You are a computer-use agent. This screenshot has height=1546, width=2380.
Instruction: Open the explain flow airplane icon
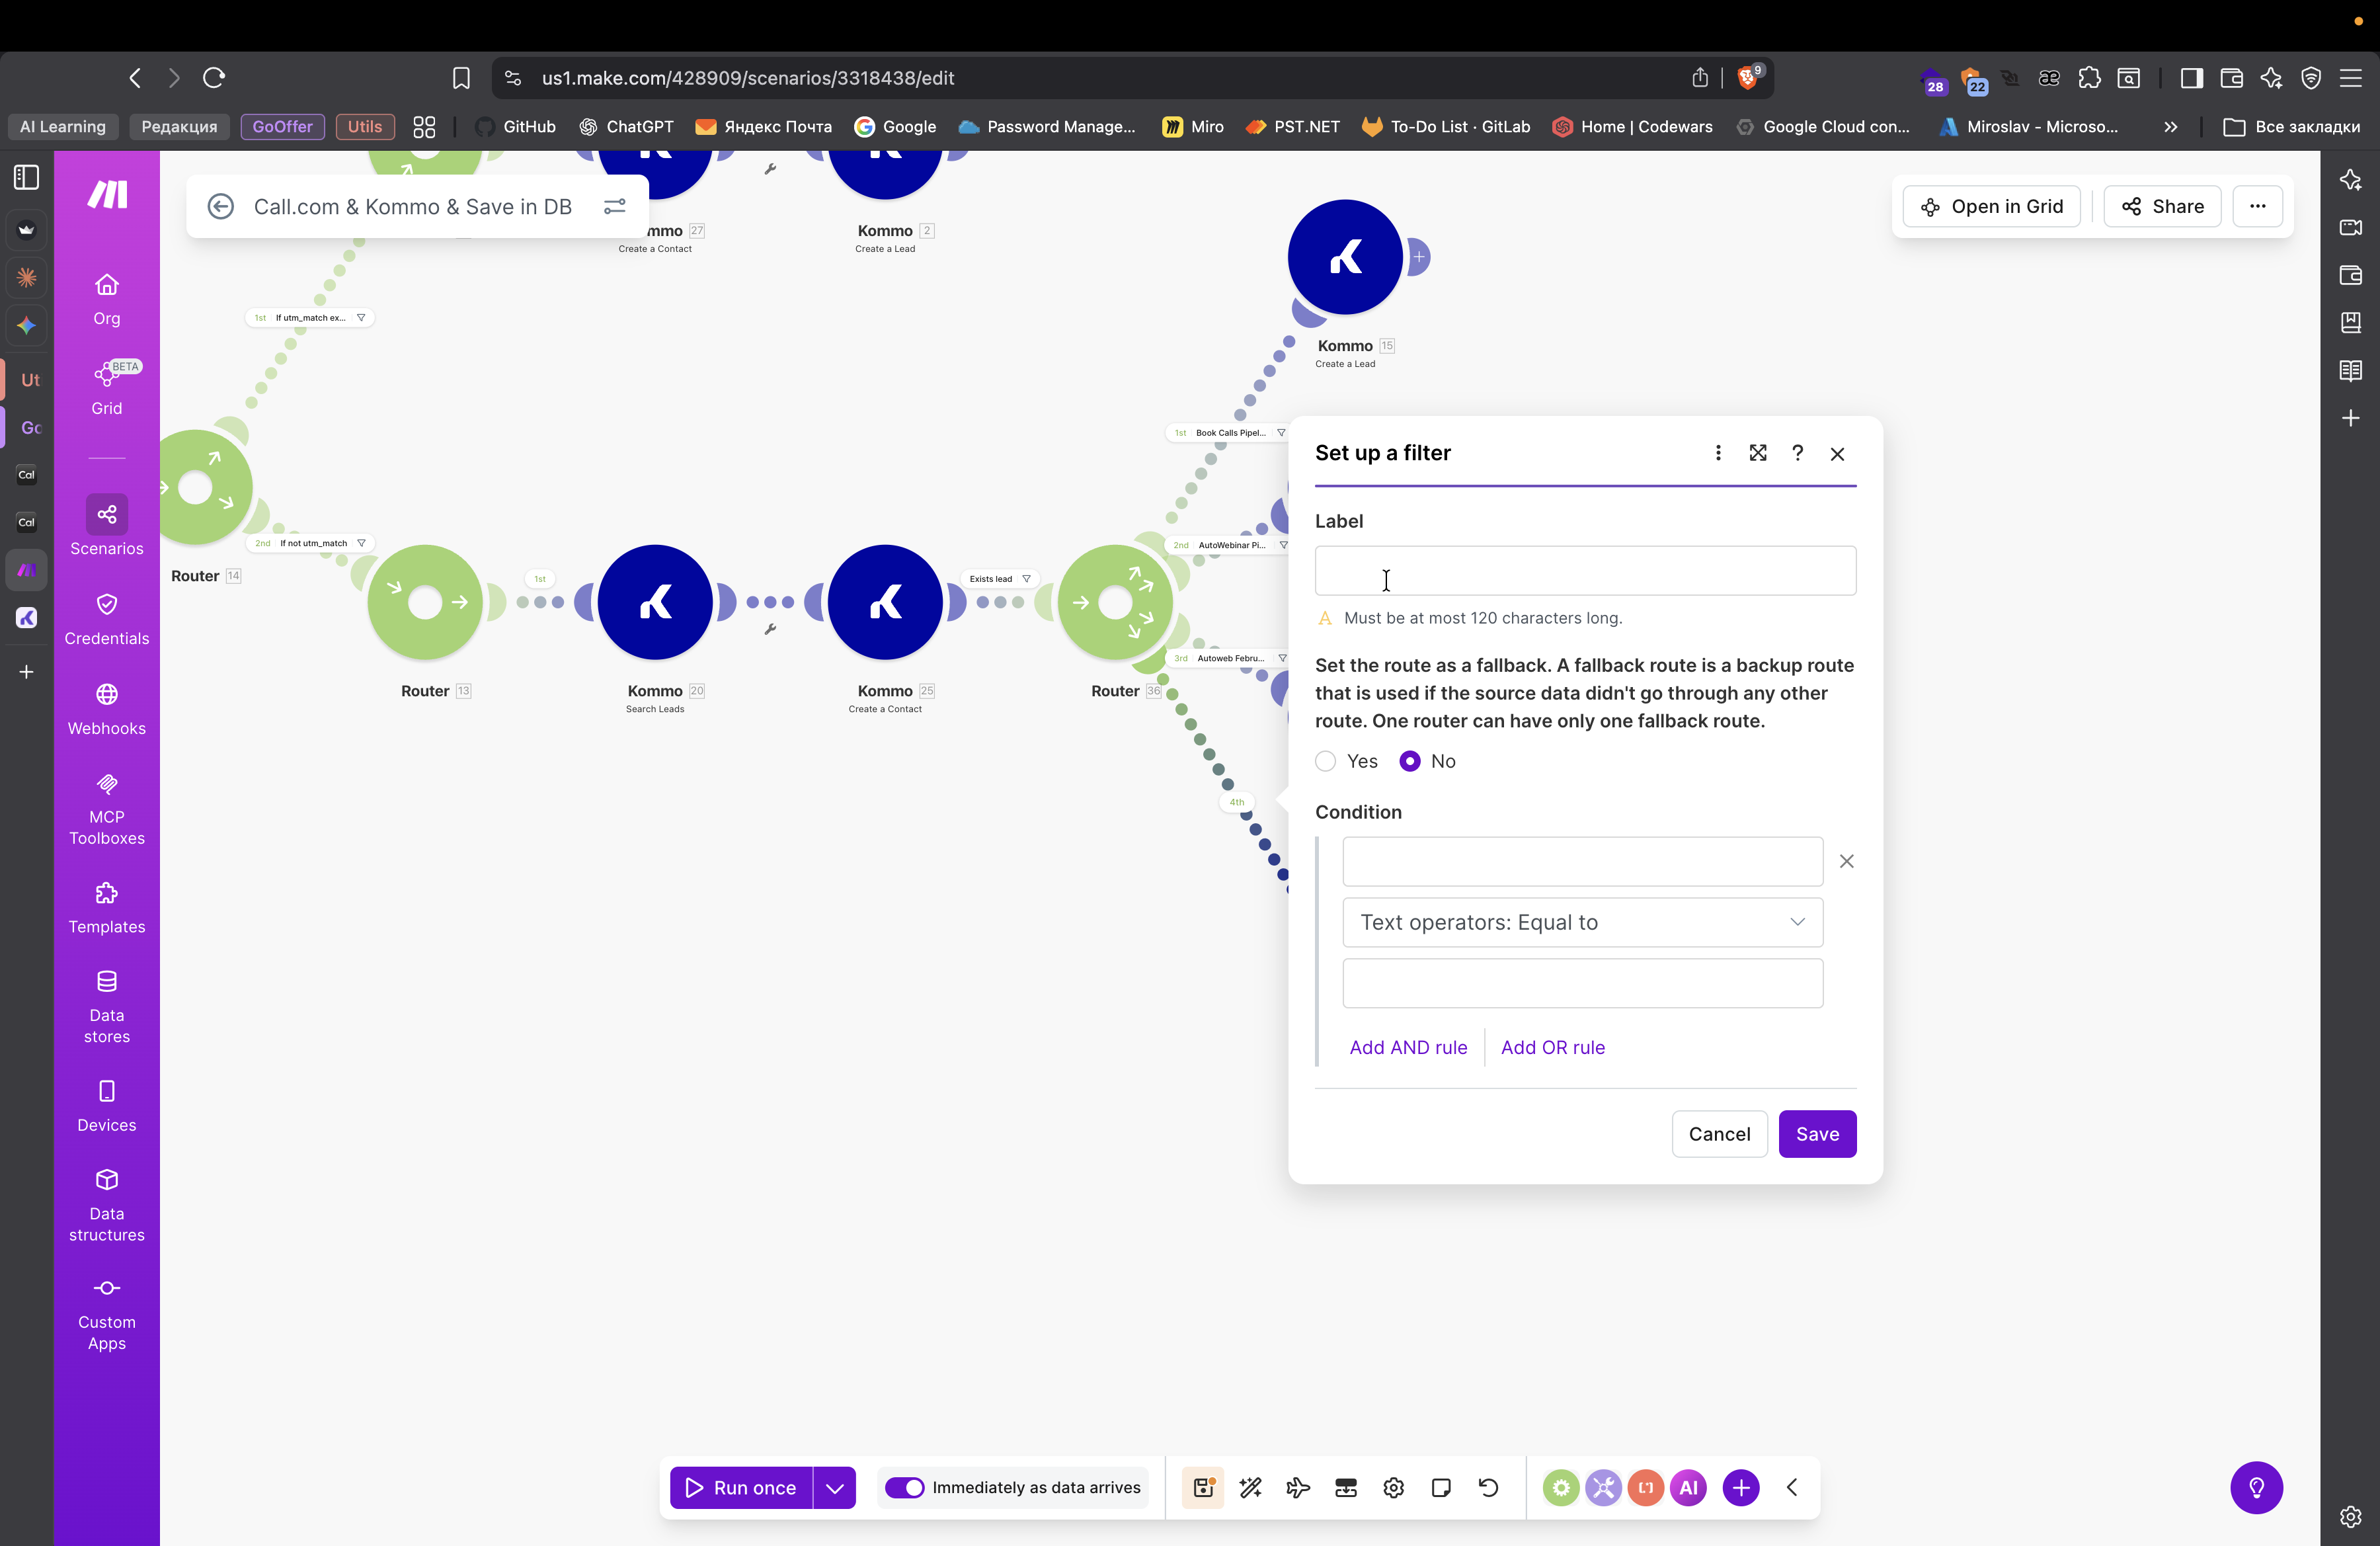tap(1298, 1487)
